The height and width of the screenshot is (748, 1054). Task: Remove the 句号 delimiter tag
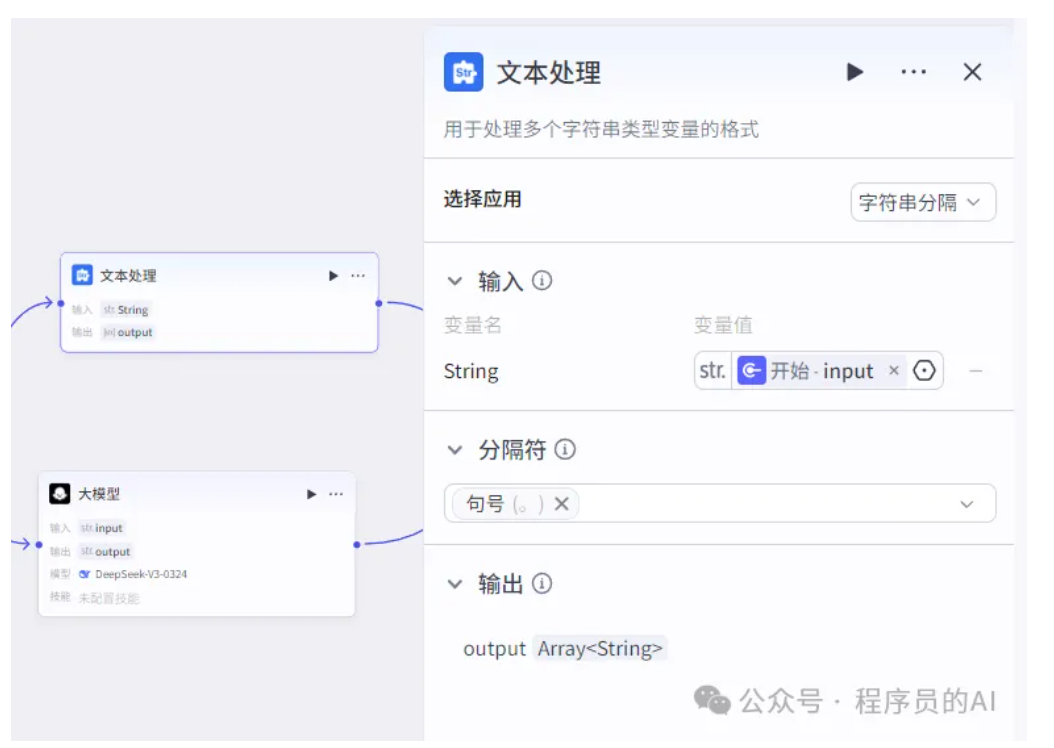coord(561,503)
